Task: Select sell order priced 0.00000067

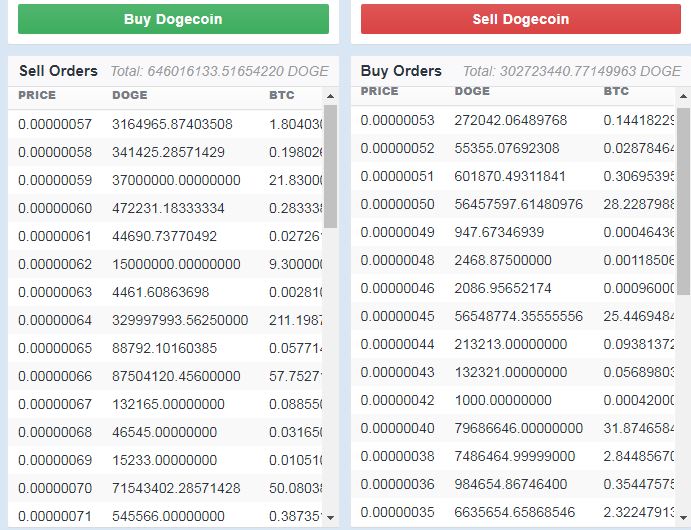Action: click(165, 404)
